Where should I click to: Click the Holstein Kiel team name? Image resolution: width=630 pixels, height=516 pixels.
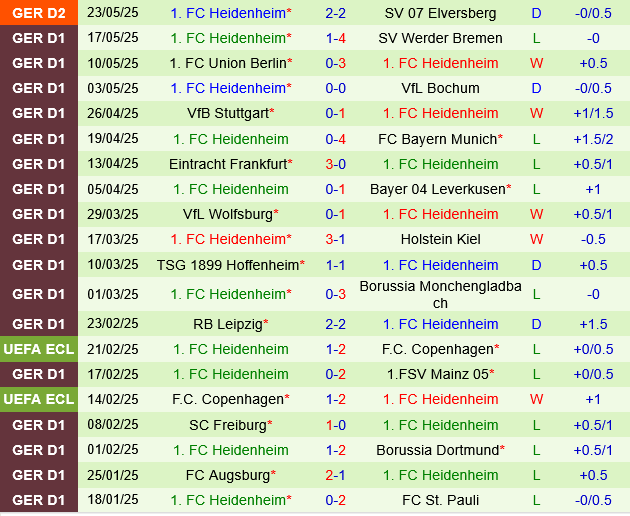point(440,239)
